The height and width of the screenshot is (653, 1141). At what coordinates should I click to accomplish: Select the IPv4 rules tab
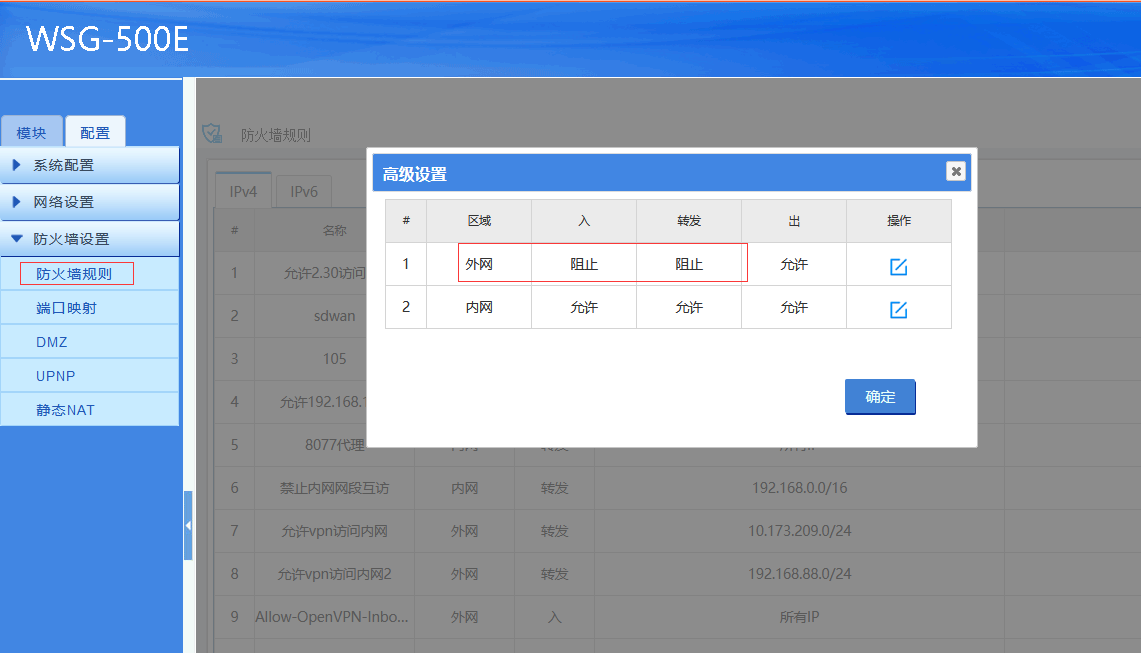click(243, 192)
